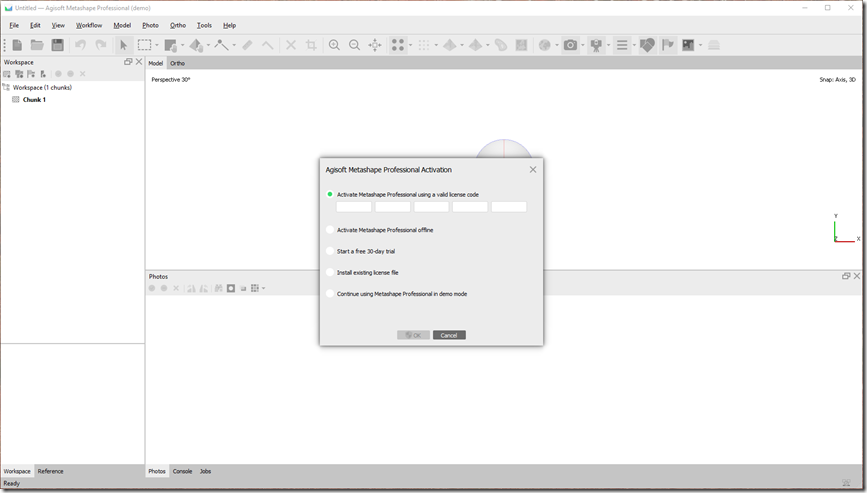867x493 pixels.
Task: Expand the resize region tool dropdown arrow
Action: point(182,46)
